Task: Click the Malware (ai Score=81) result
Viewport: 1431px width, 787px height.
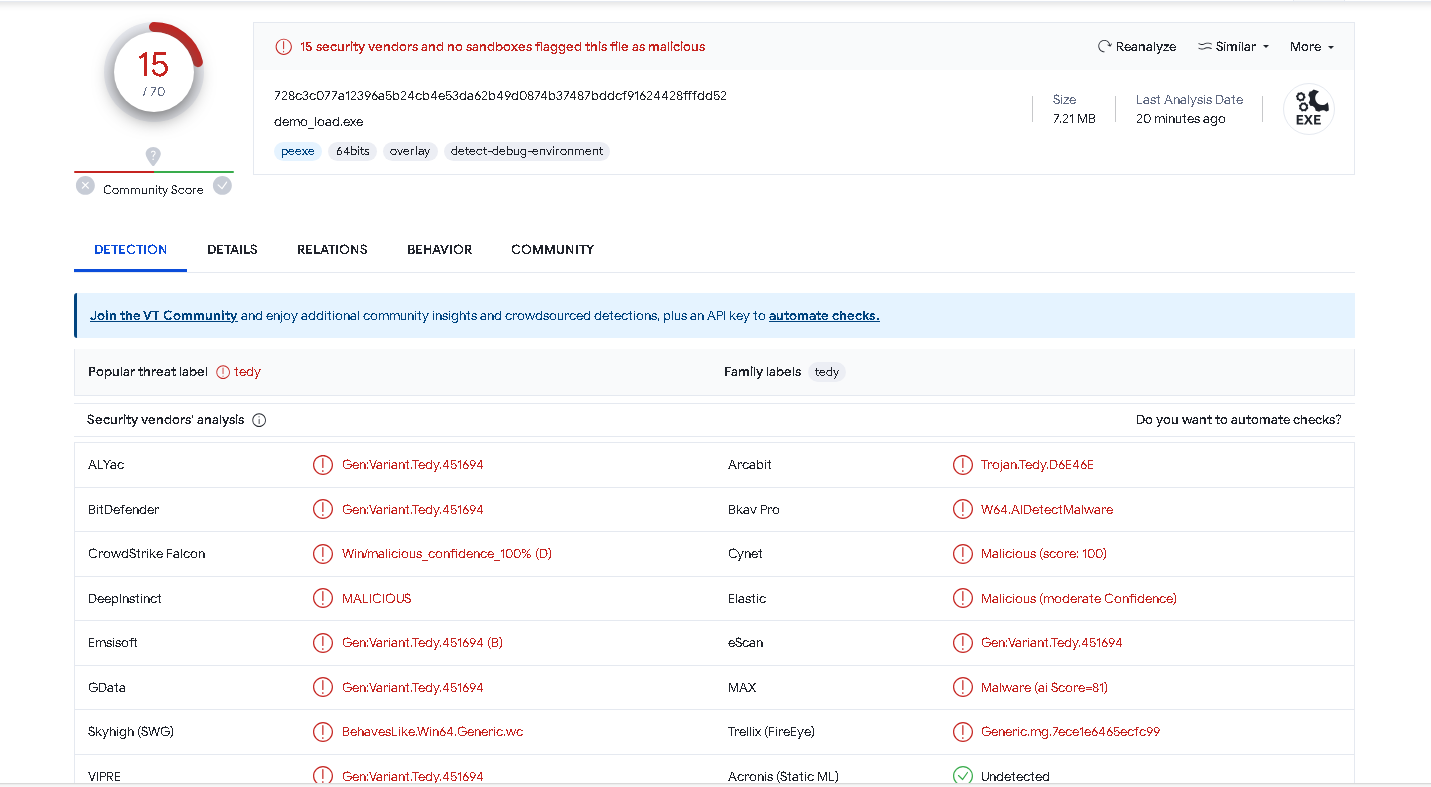Action: (x=1044, y=688)
